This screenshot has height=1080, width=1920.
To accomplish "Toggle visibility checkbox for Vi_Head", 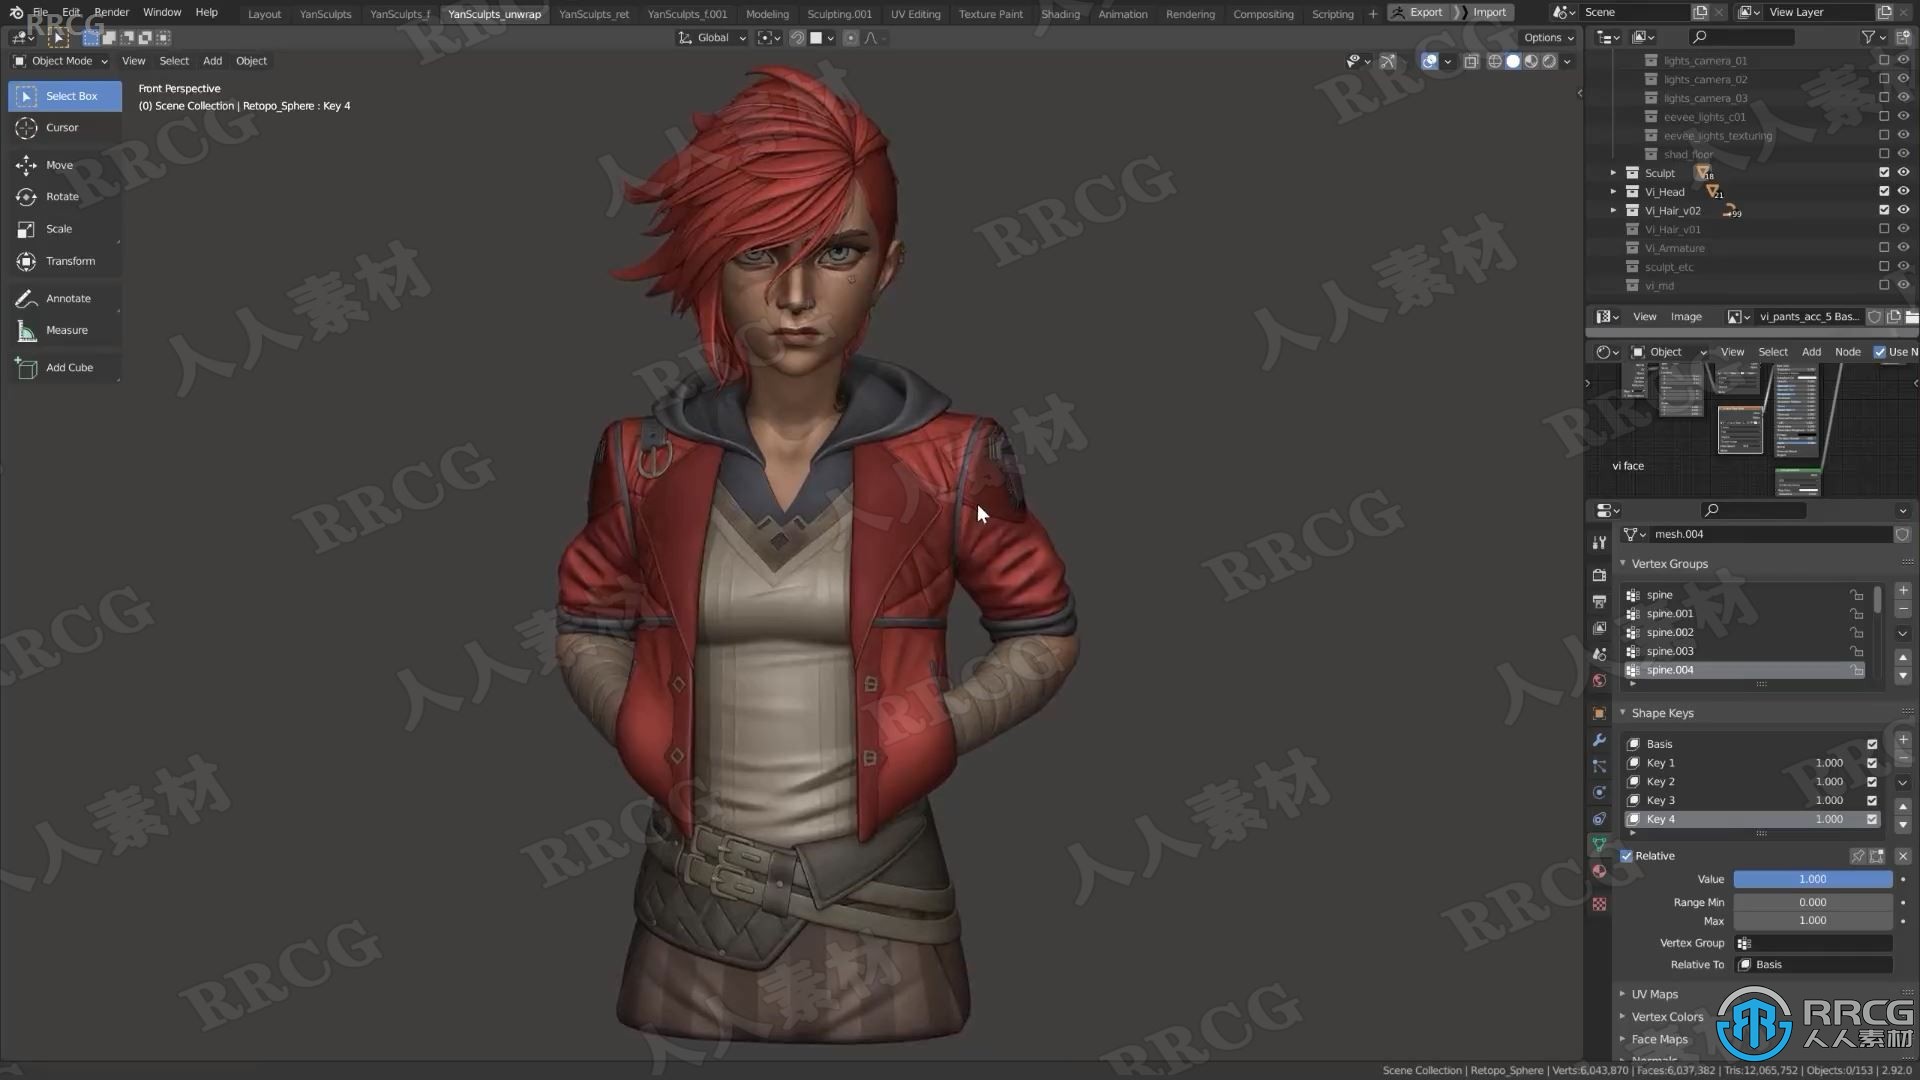I will tap(1882, 191).
